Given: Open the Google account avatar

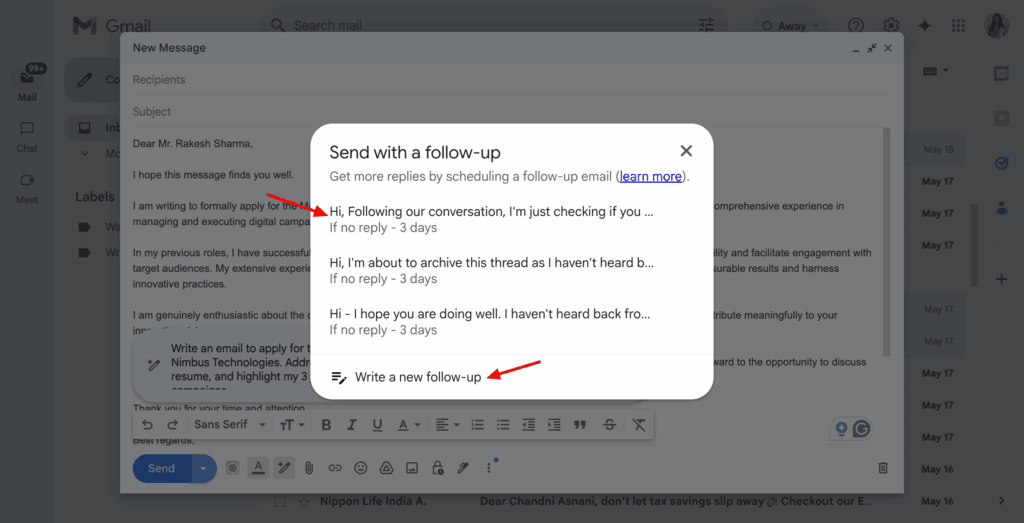Looking at the screenshot, I should coord(997,25).
